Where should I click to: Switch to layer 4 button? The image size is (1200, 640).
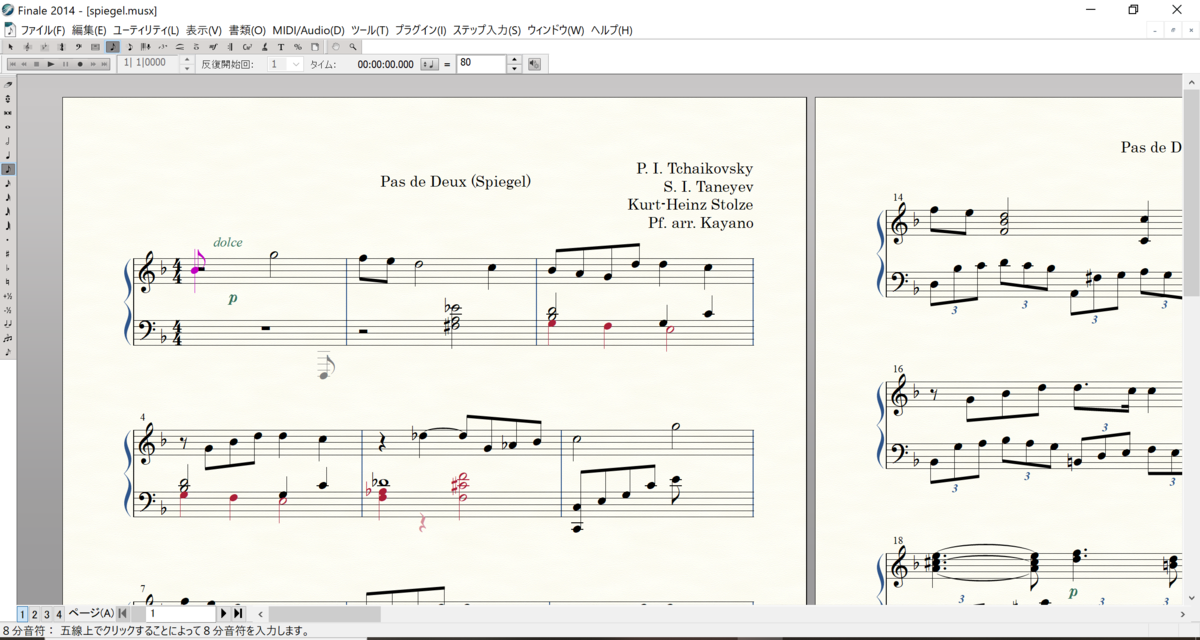[x=58, y=614]
